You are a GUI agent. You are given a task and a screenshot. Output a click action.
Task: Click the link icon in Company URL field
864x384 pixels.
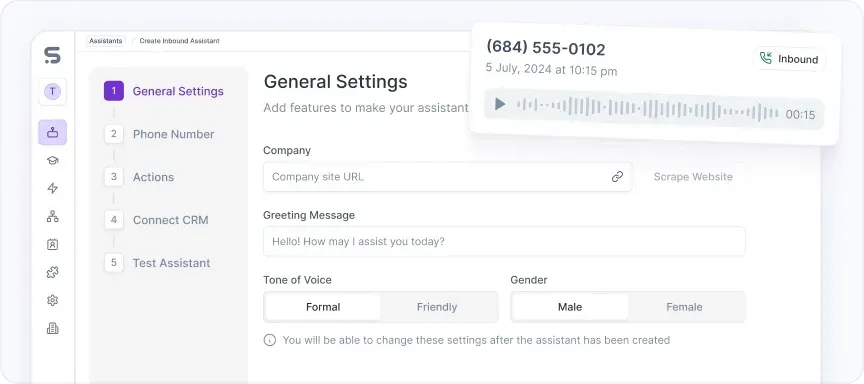point(617,177)
